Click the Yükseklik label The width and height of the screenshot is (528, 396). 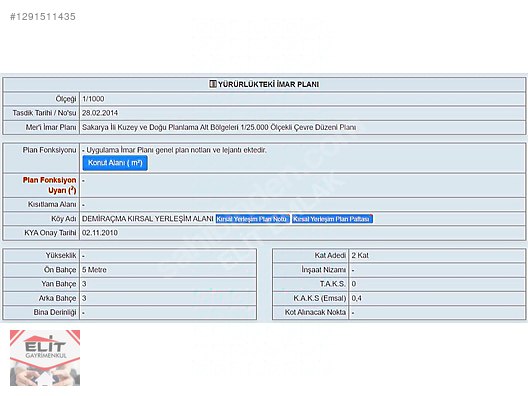tap(61, 256)
